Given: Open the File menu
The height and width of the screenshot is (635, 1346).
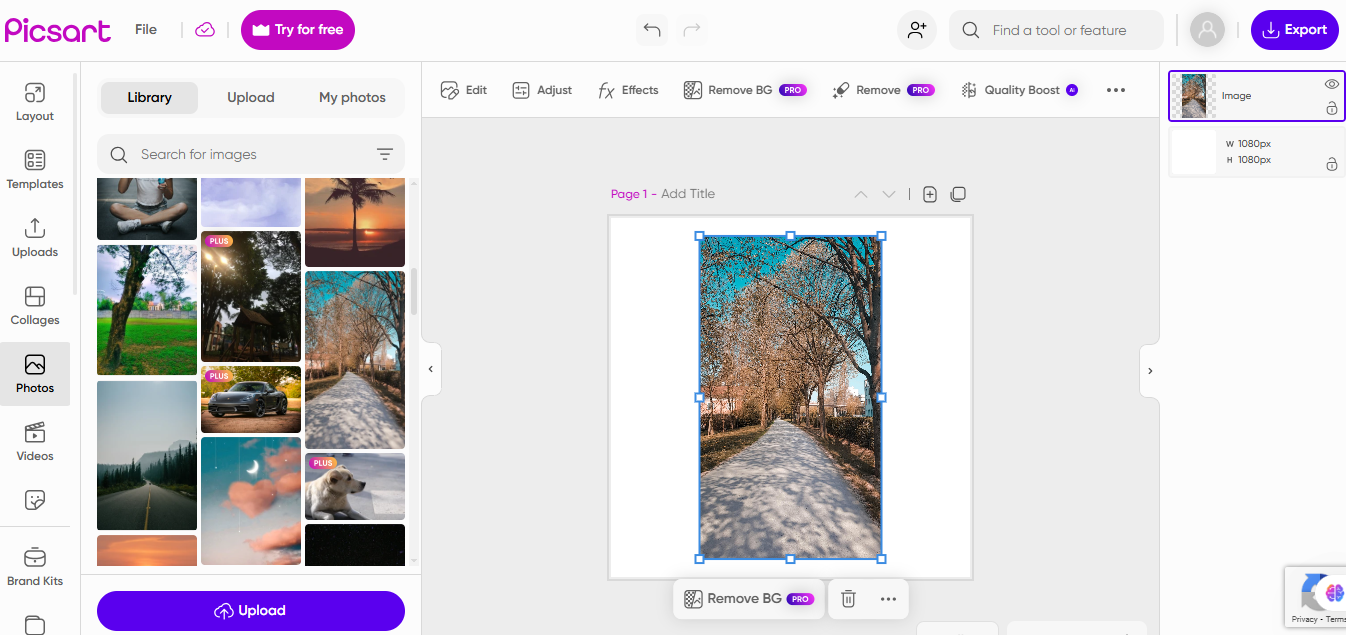Looking at the screenshot, I should 145,29.
